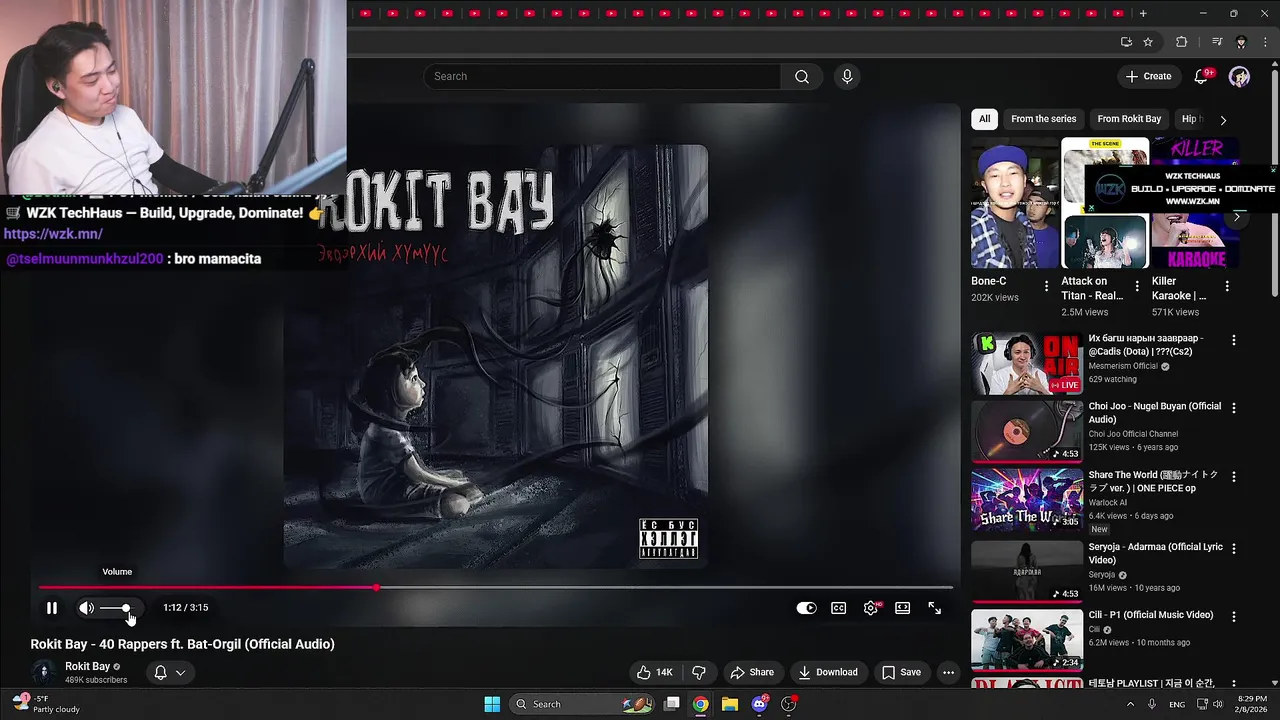Open the Create button
This screenshot has height=720, width=1280.
coord(1148,76)
